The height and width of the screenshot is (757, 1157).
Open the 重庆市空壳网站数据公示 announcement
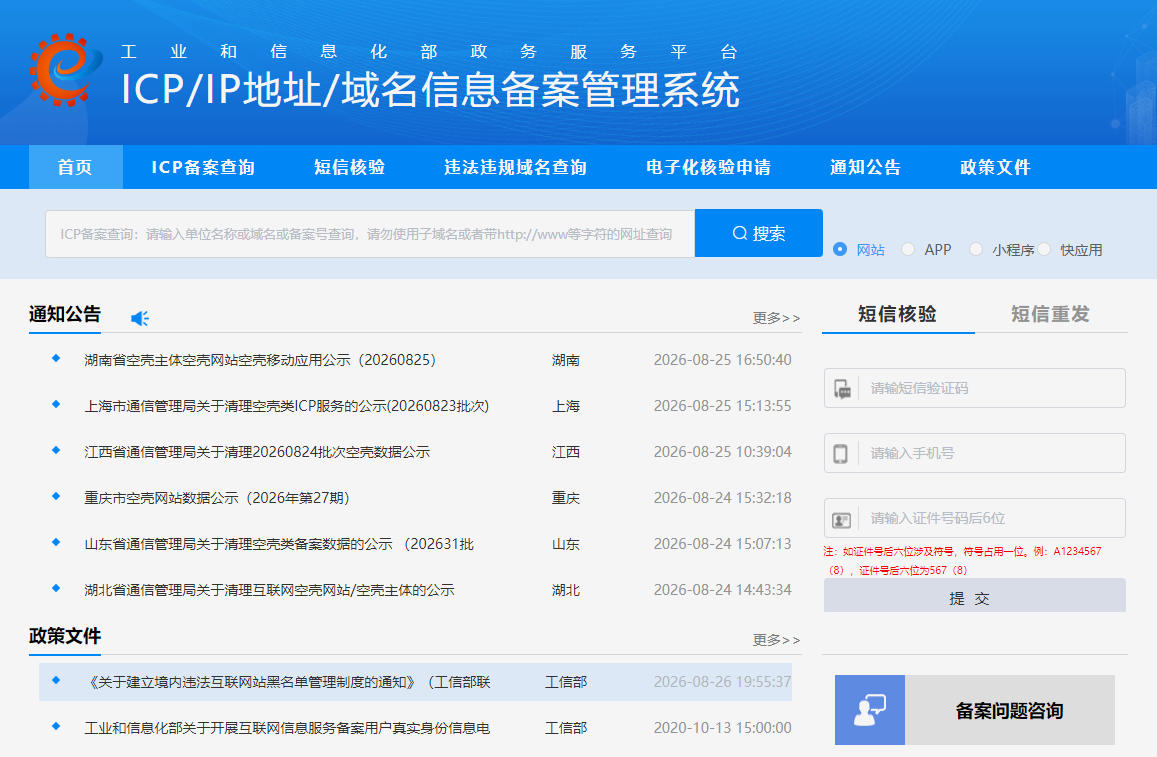(x=217, y=498)
